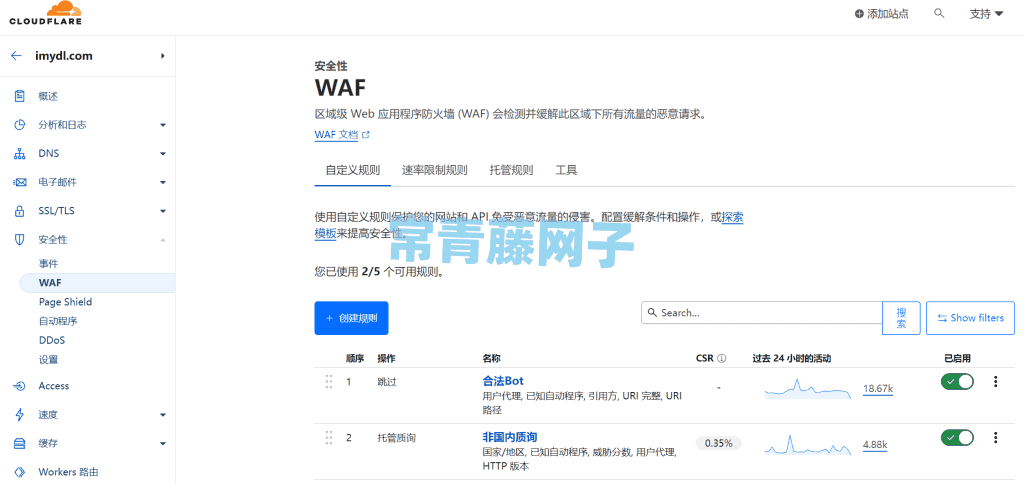The width and height of the screenshot is (1024, 485).
Task: Switch to the 托管规则 tab
Action: coord(511,170)
